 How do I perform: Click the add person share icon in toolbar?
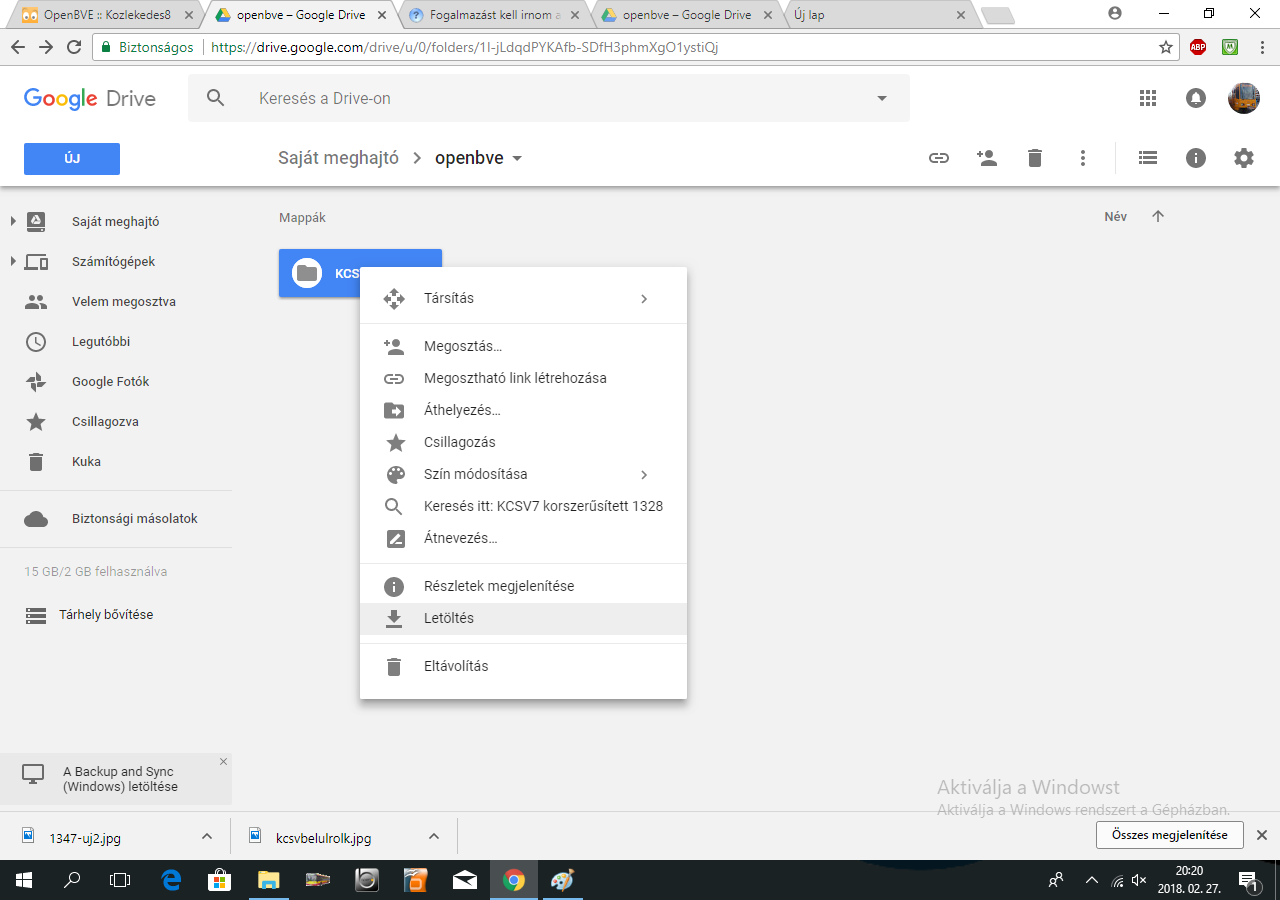point(986,158)
